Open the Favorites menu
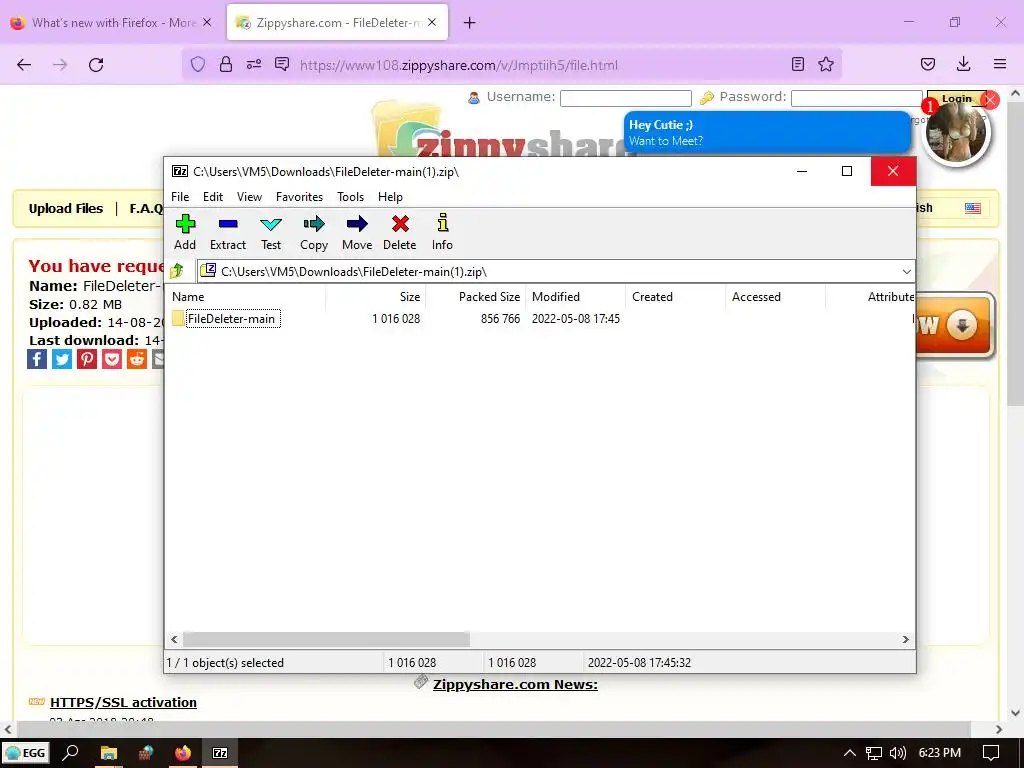Screen dimensions: 1024x768 (299, 197)
